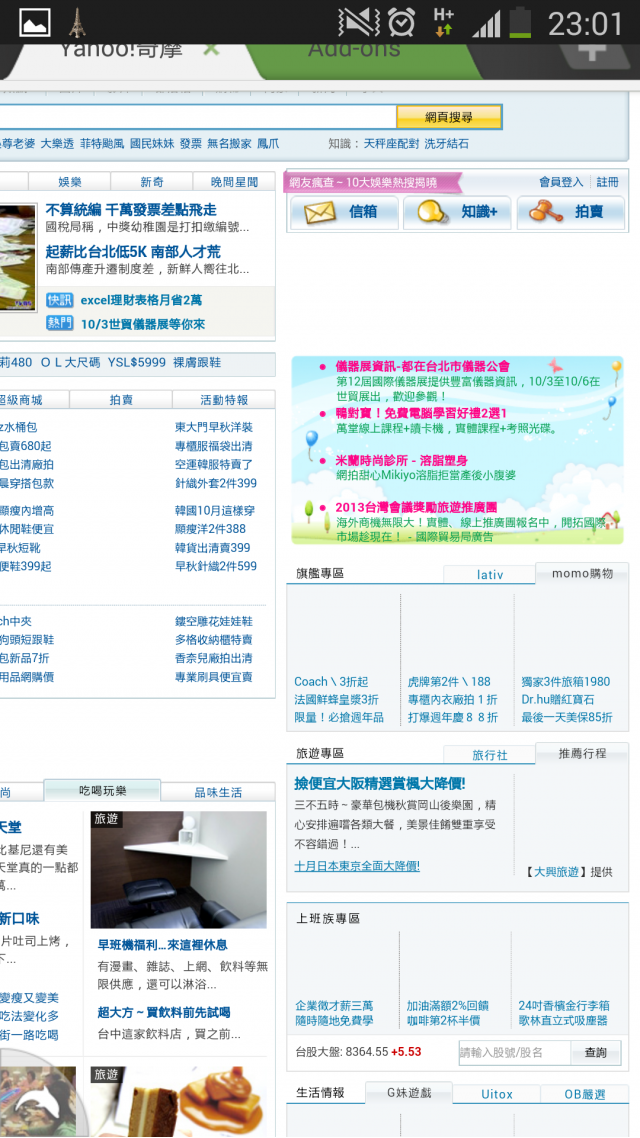
Task: Open the news photo thumbnail of banknotes
Action: pyautogui.click(x=18, y=258)
